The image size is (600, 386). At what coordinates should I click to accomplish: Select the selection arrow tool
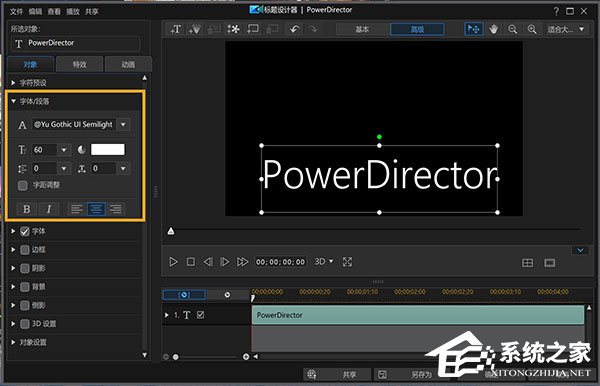(474, 29)
